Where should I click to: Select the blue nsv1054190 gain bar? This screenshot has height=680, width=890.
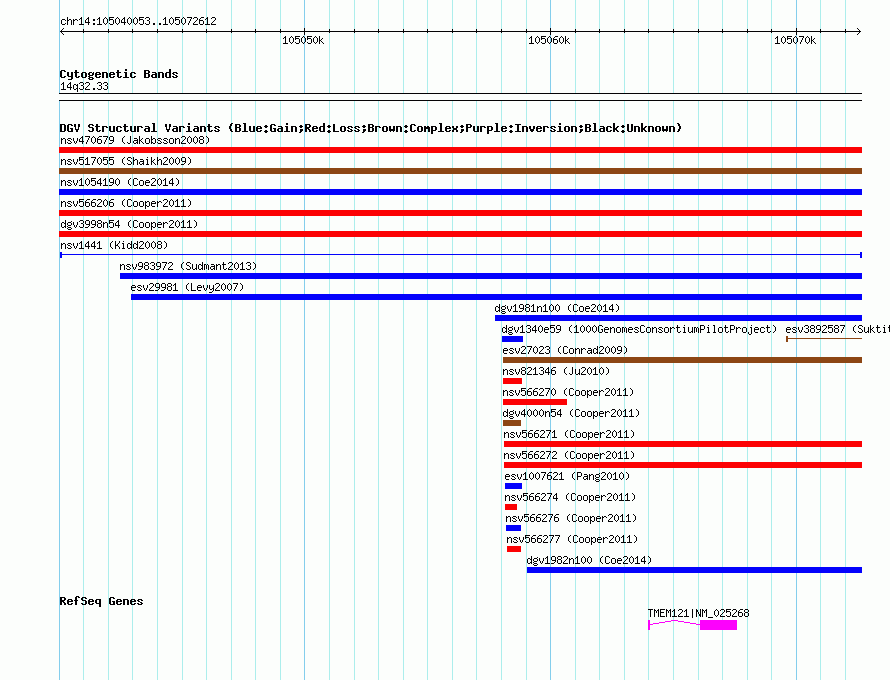[x=460, y=192]
